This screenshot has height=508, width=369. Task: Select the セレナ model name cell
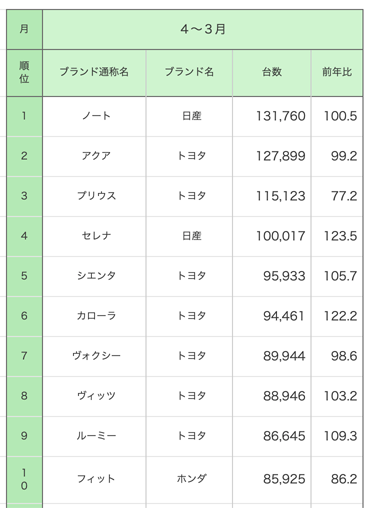pos(94,236)
